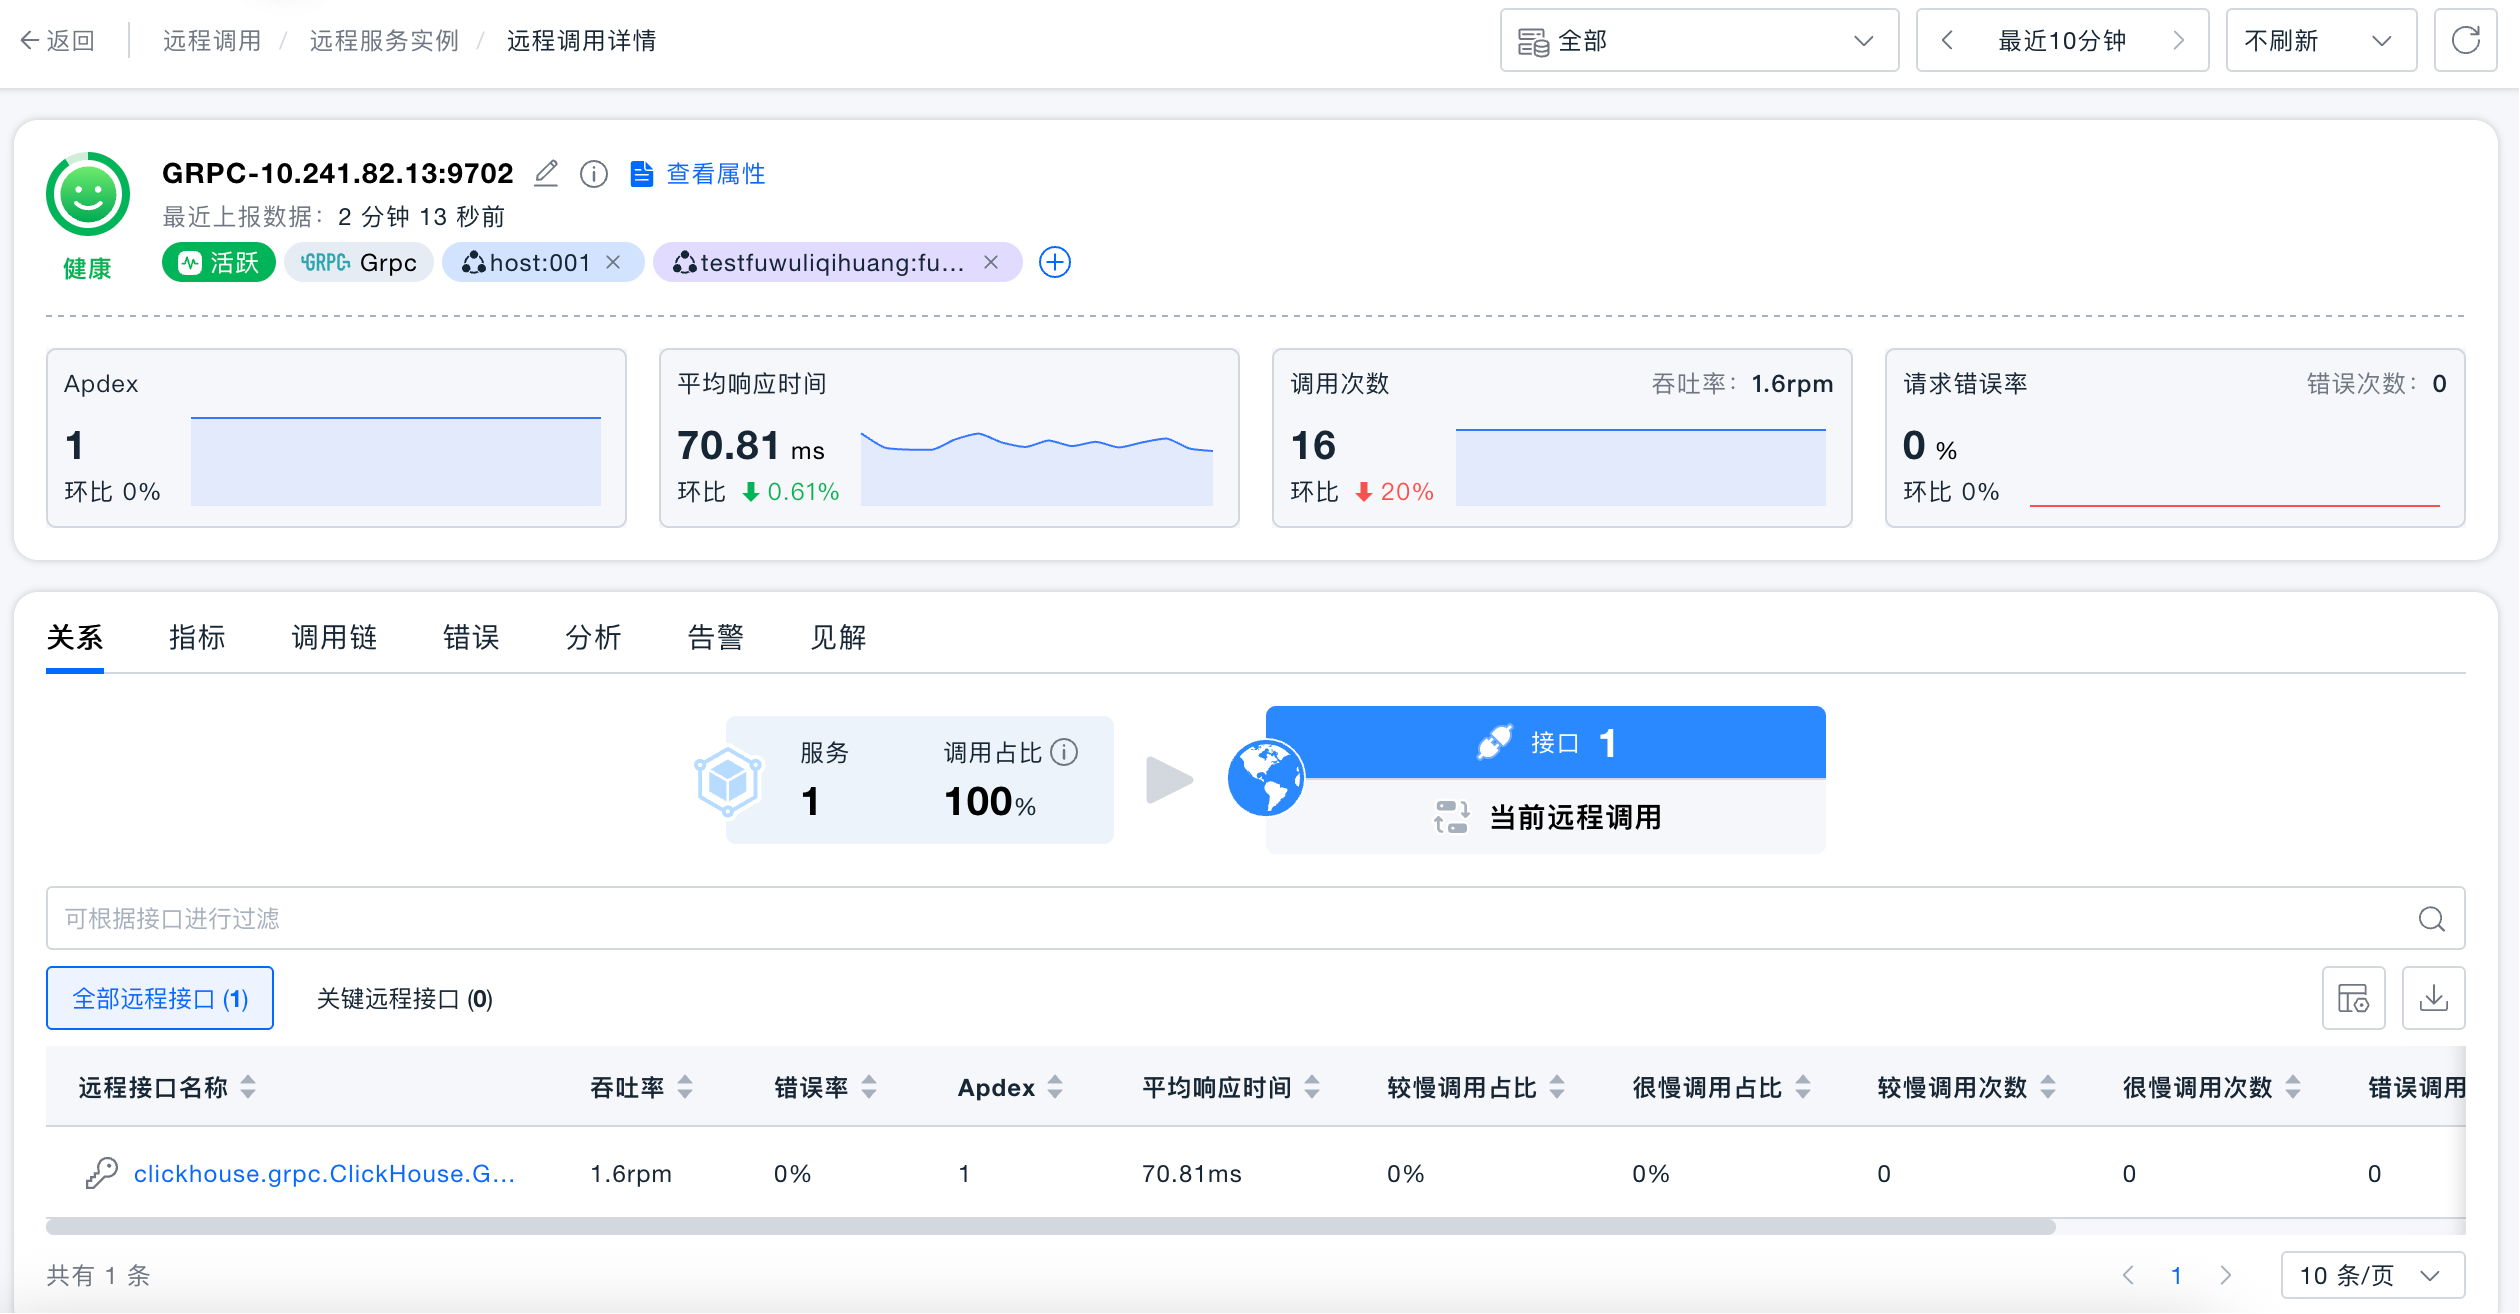
Task: Select page 1 in pagination
Action: [x=2176, y=1275]
